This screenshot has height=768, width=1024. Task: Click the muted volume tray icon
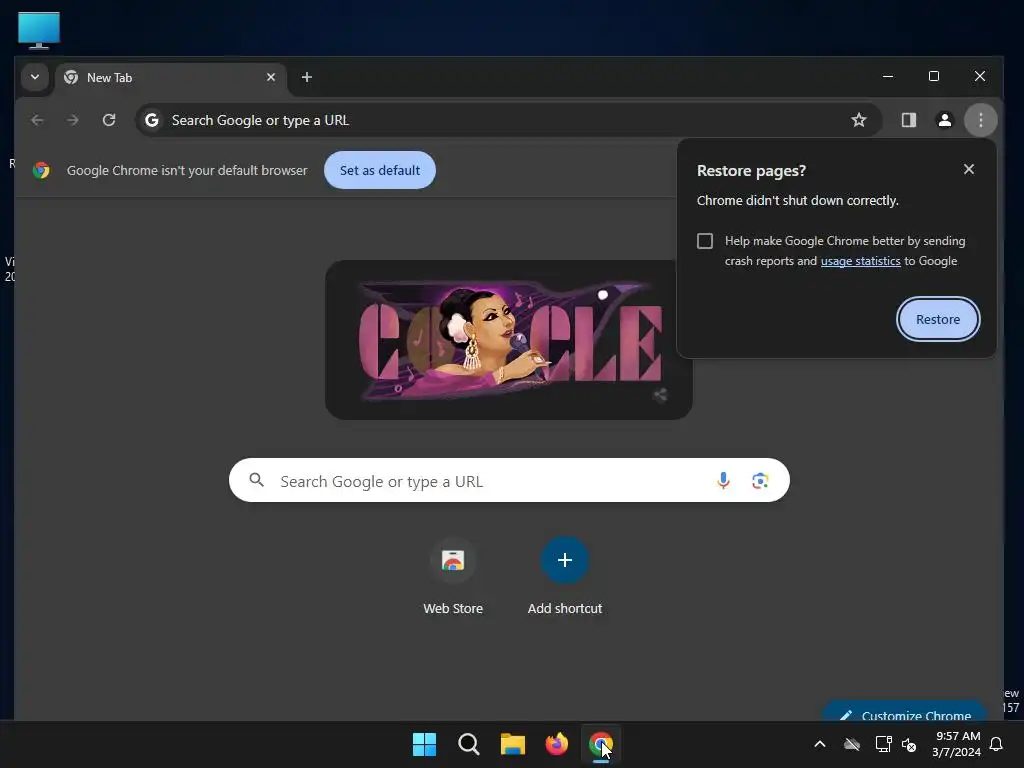click(x=909, y=744)
